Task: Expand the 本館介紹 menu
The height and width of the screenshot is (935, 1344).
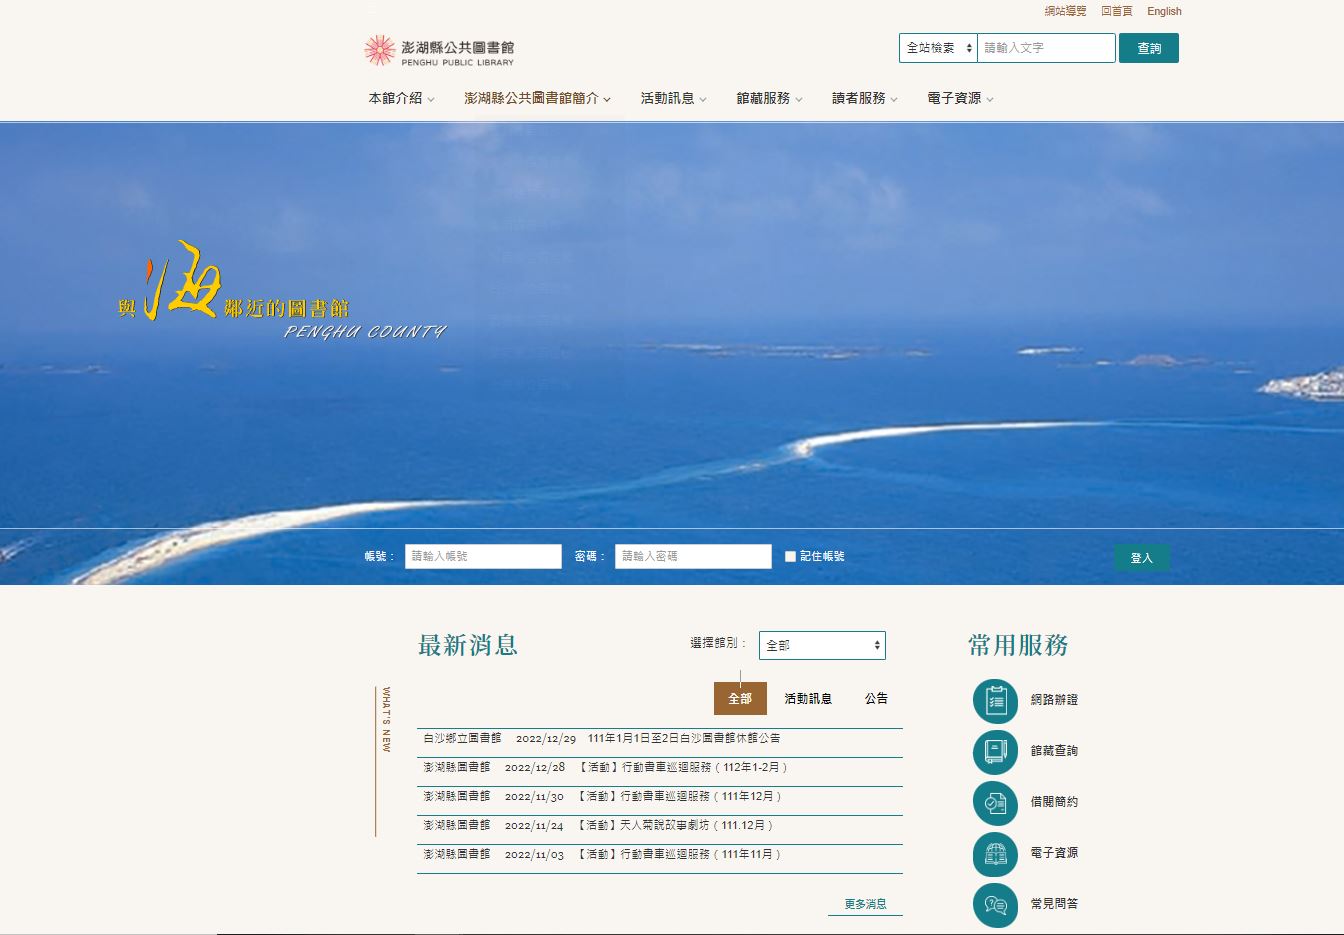Action: pos(401,98)
